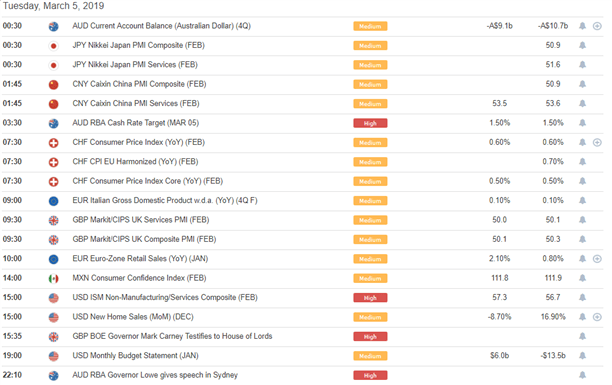Click bell icon for JPY Nikkei PMI Composite

click(x=582, y=46)
